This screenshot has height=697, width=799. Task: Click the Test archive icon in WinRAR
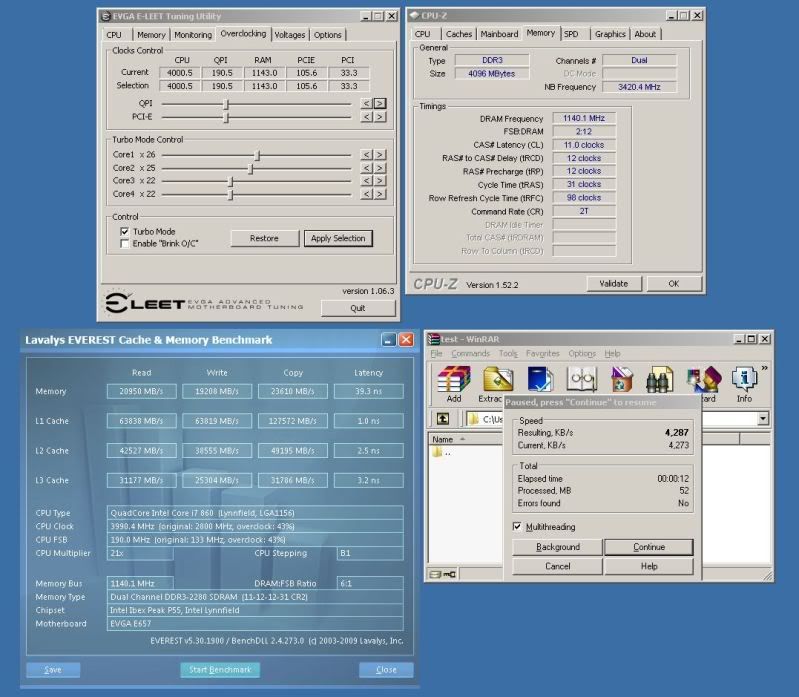[x=540, y=379]
